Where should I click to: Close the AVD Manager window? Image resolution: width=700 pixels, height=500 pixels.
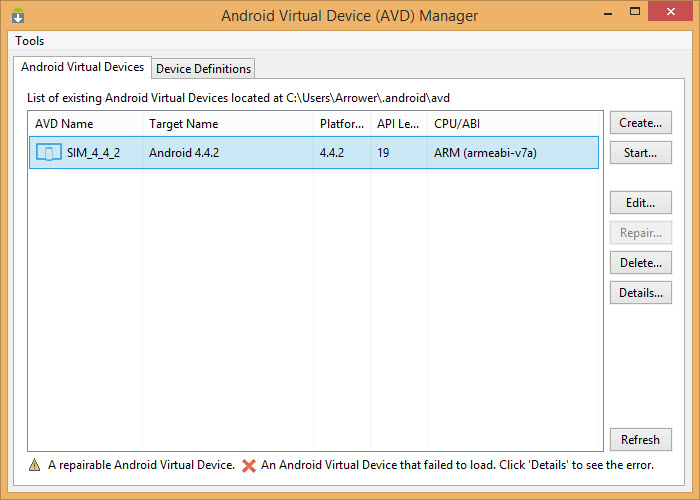coord(671,12)
